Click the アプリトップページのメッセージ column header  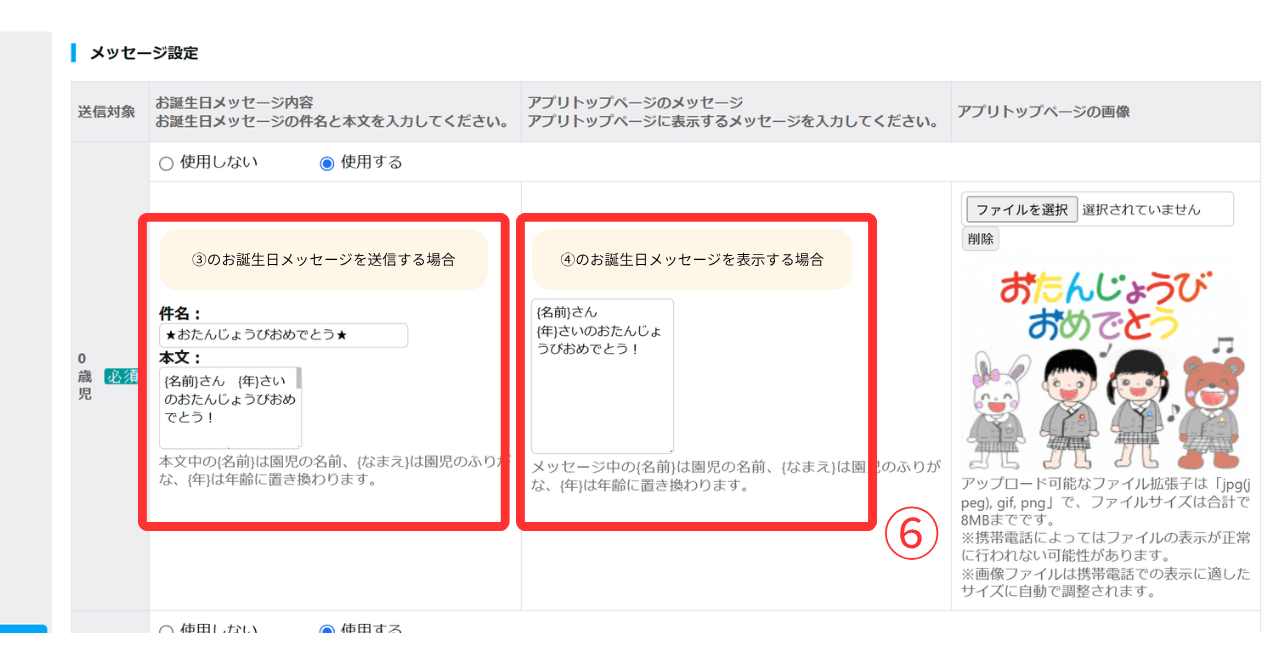[x=635, y=102]
